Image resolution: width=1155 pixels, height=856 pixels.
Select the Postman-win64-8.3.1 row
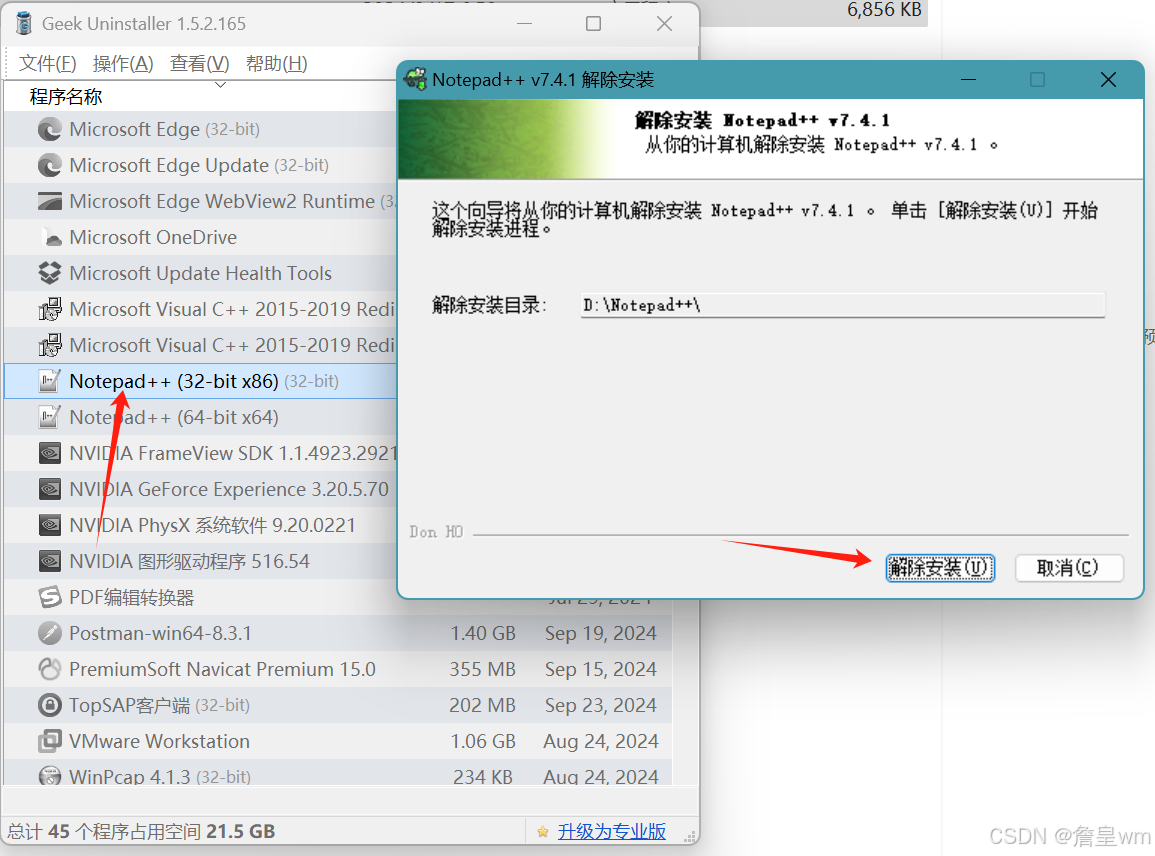click(x=338, y=633)
